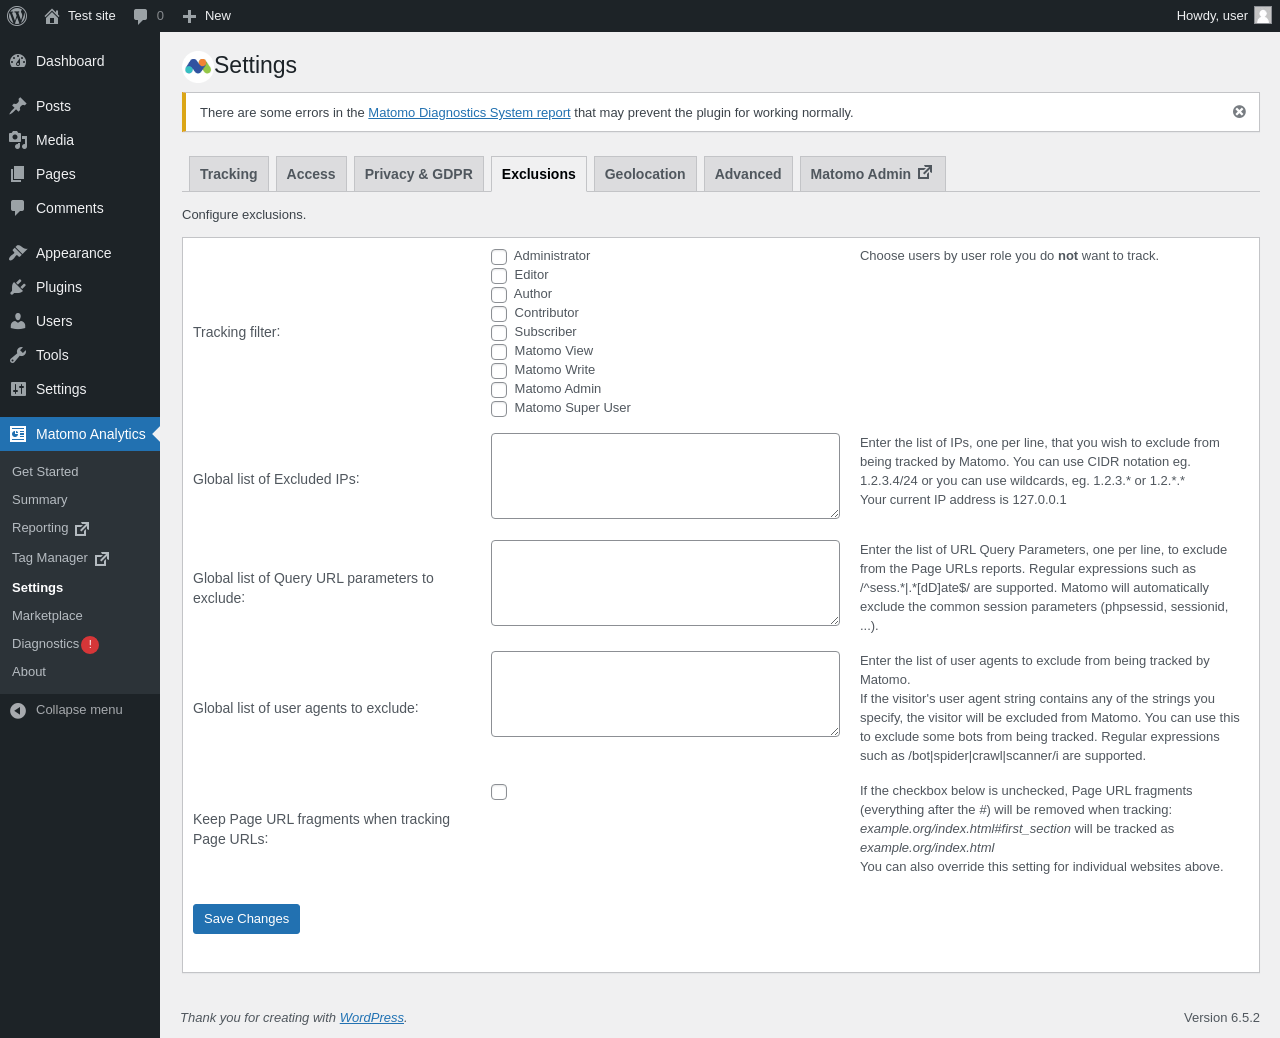Click the Media icon in sidebar
Image resolution: width=1280 pixels, height=1038 pixels.
(x=18, y=140)
